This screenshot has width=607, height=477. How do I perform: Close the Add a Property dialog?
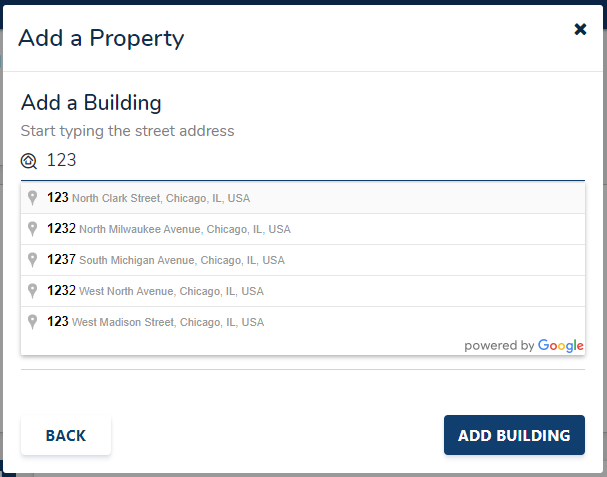point(580,29)
